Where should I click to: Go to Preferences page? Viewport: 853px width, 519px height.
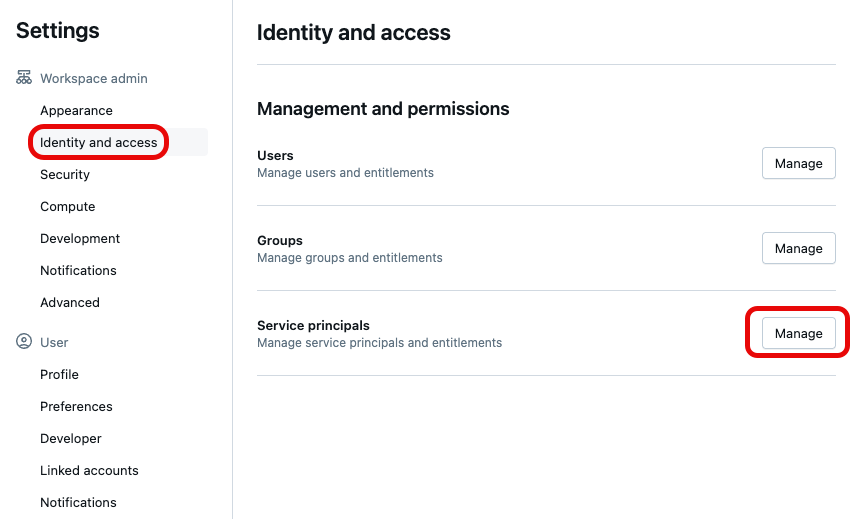tap(76, 406)
